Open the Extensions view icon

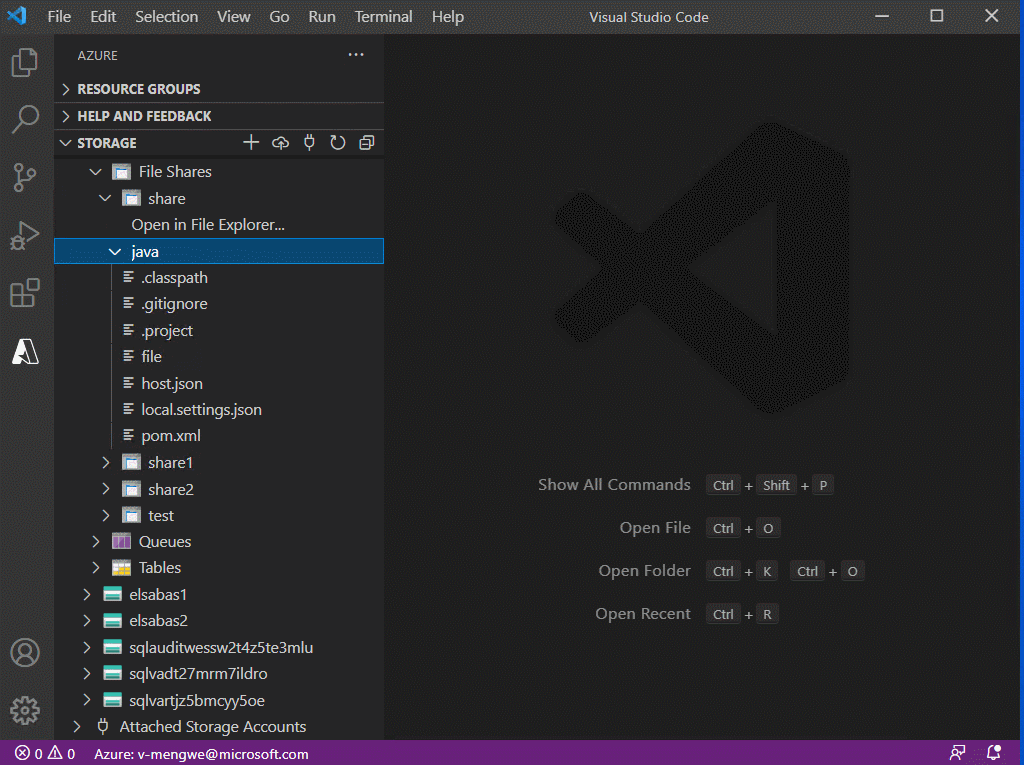pyautogui.click(x=25, y=293)
